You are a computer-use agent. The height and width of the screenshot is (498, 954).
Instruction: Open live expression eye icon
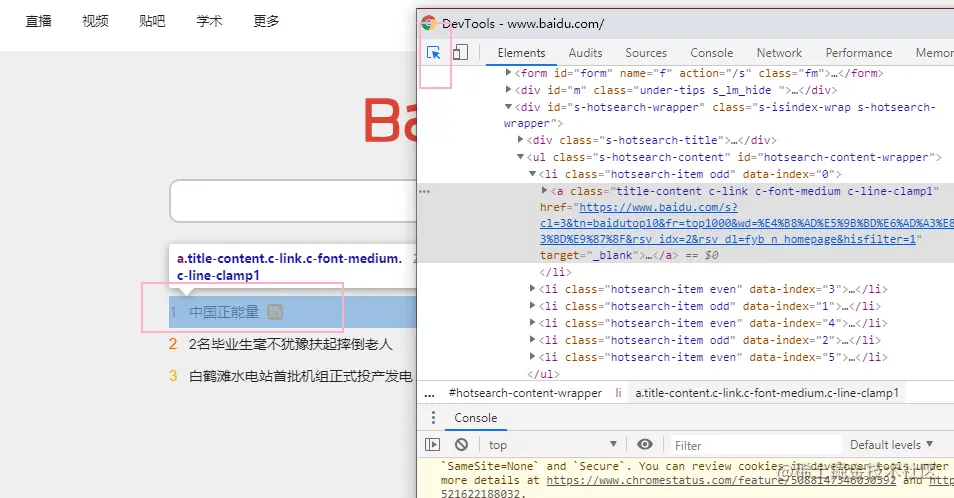coord(645,444)
